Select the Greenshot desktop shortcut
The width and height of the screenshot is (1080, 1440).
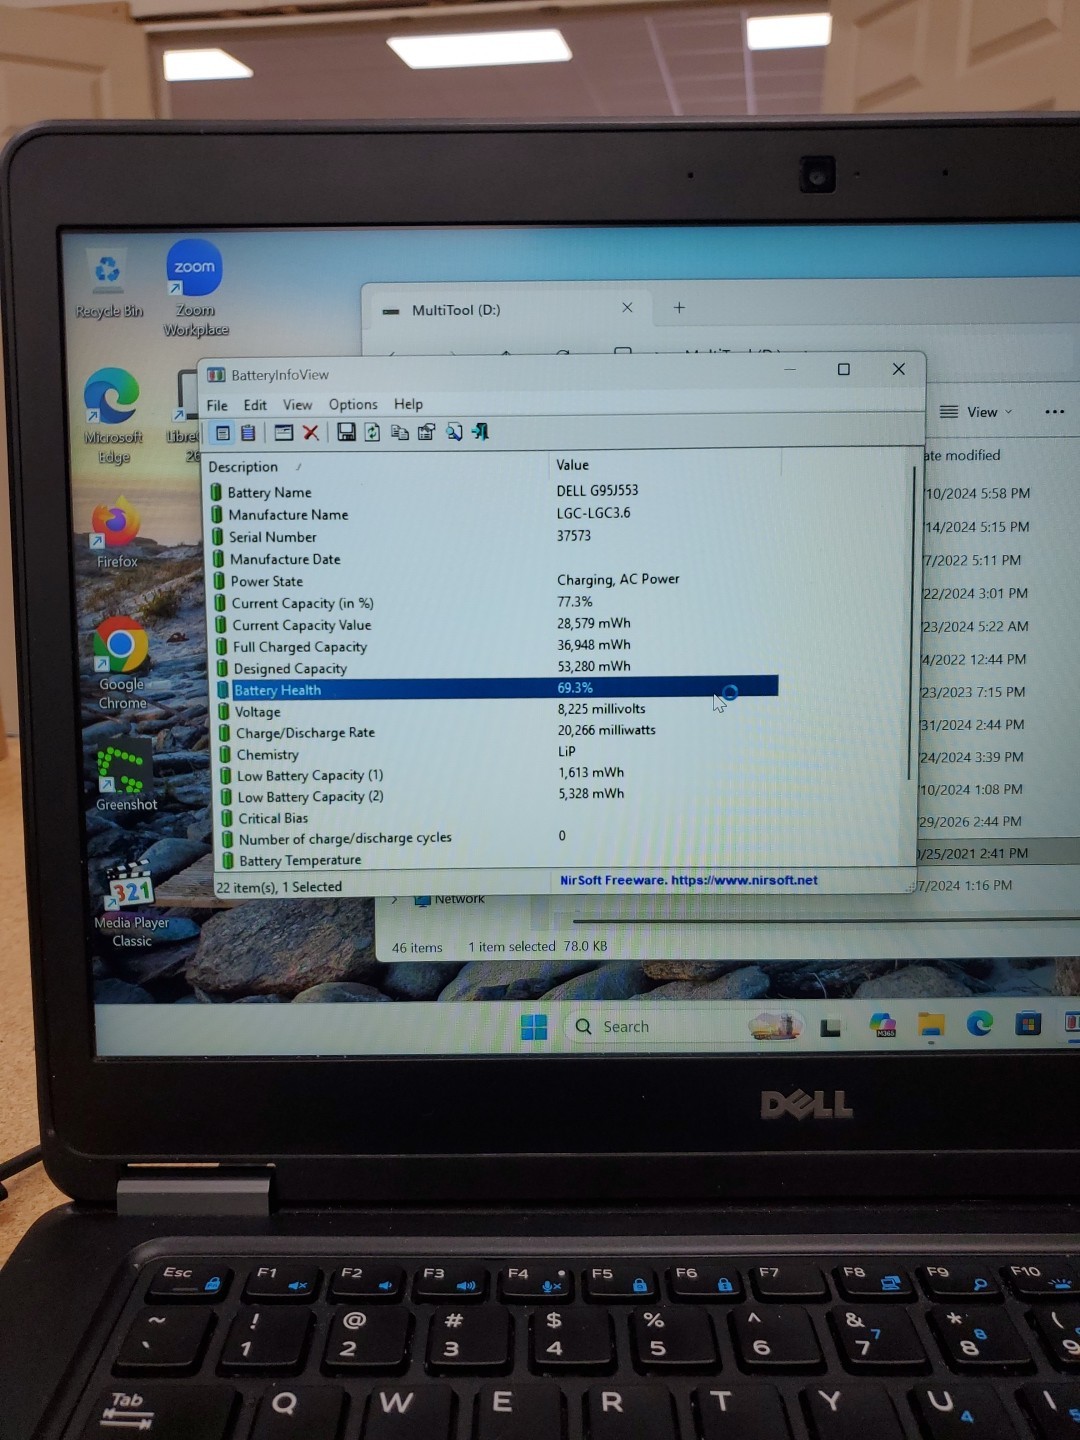click(x=126, y=777)
